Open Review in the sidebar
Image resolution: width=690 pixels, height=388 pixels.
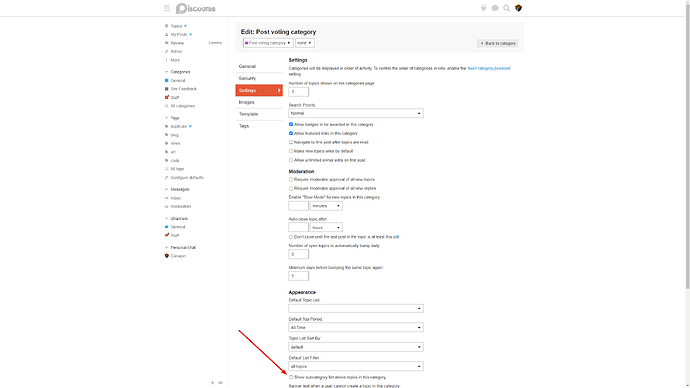click(177, 43)
